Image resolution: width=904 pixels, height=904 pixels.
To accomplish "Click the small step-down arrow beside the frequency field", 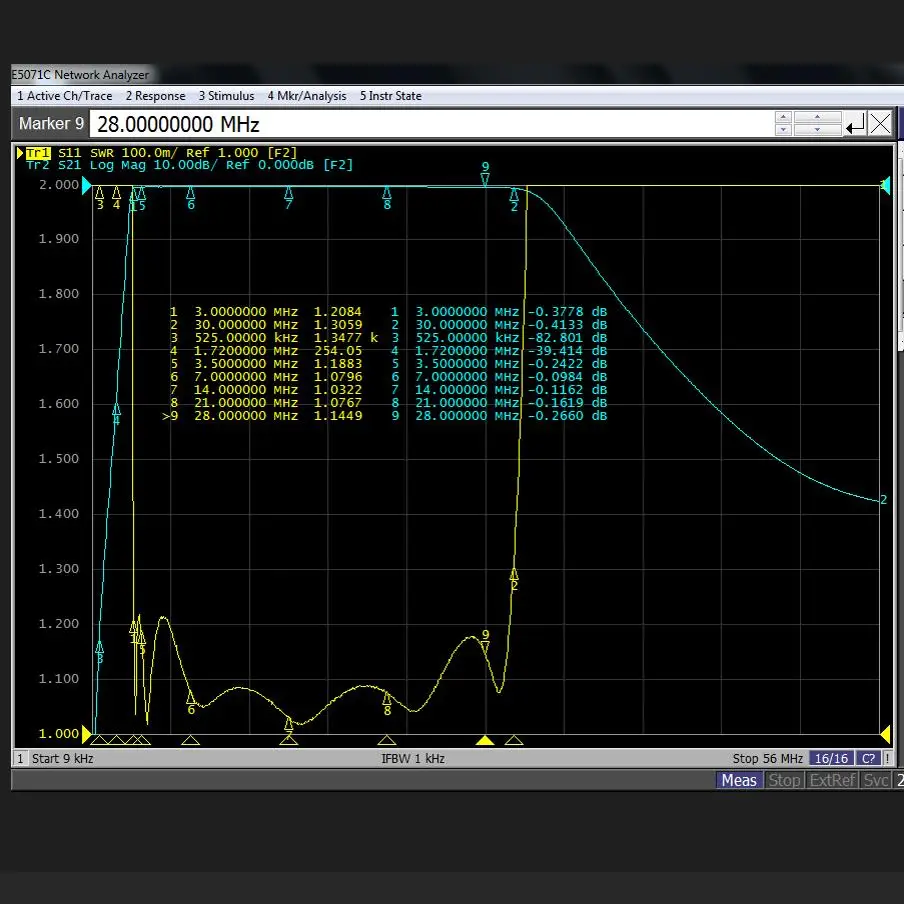I will [x=783, y=130].
